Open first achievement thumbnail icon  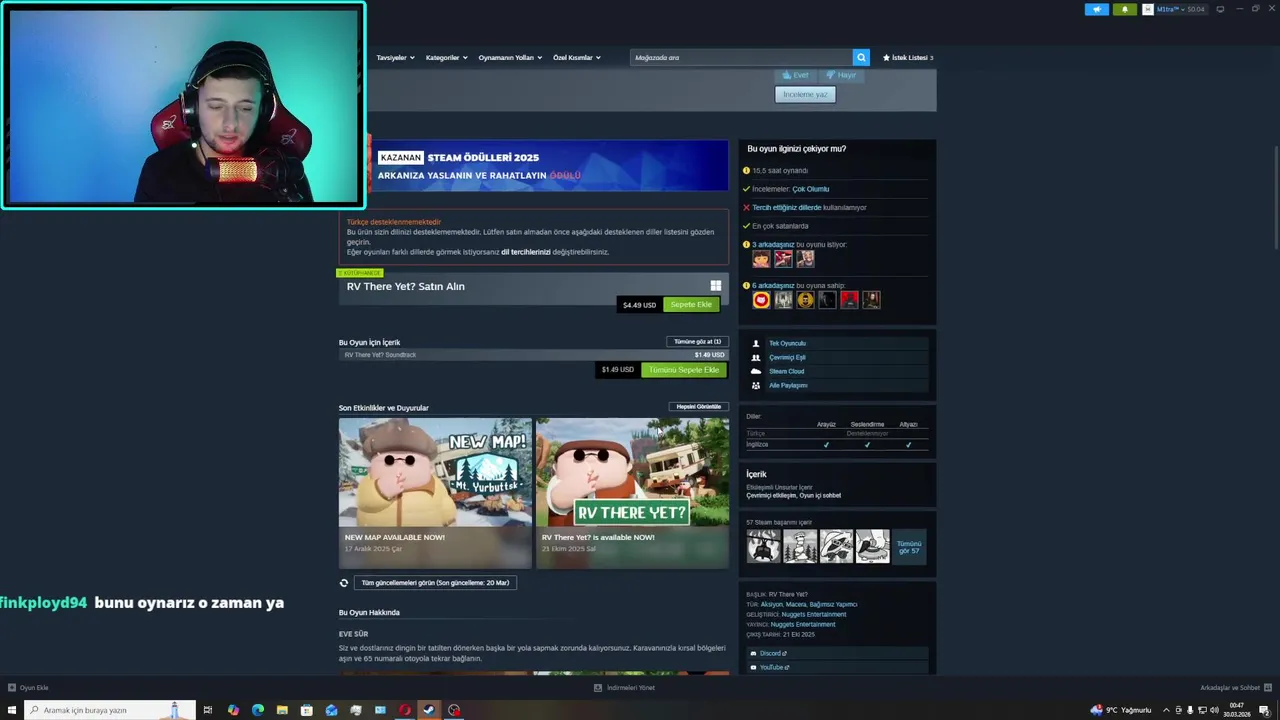(764, 546)
